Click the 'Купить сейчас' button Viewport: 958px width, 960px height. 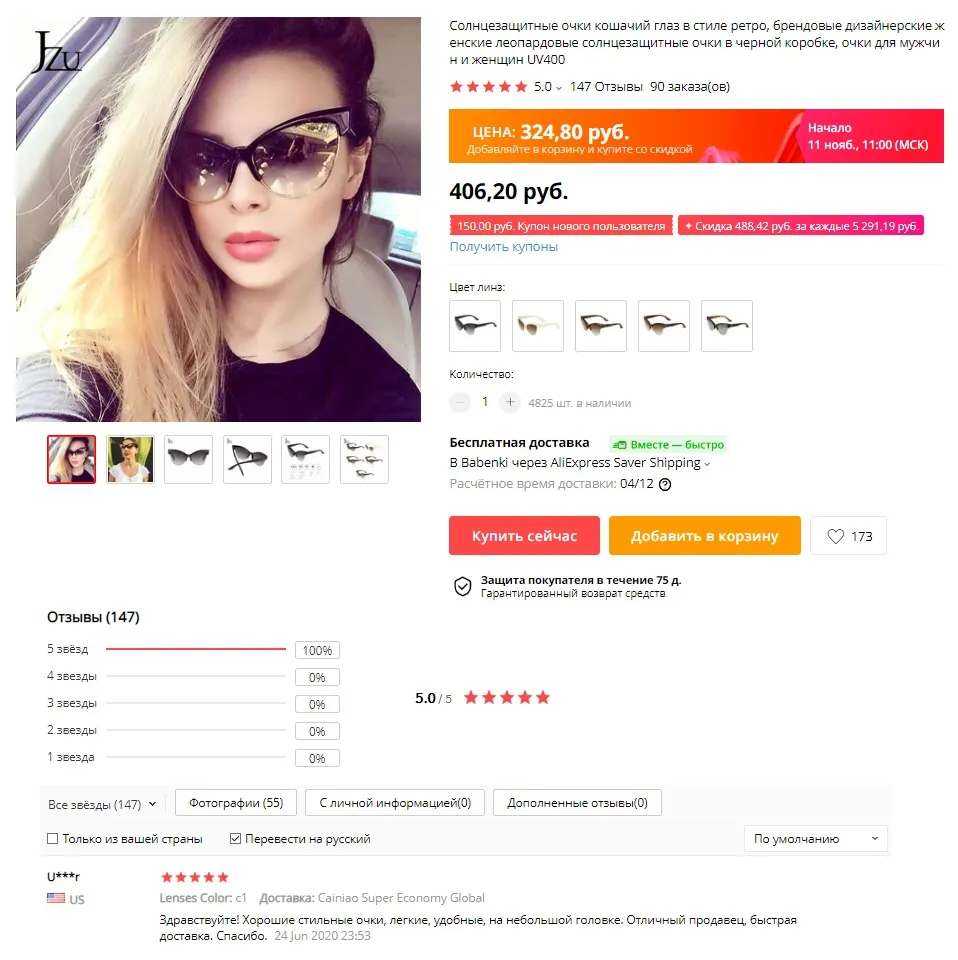coord(524,536)
